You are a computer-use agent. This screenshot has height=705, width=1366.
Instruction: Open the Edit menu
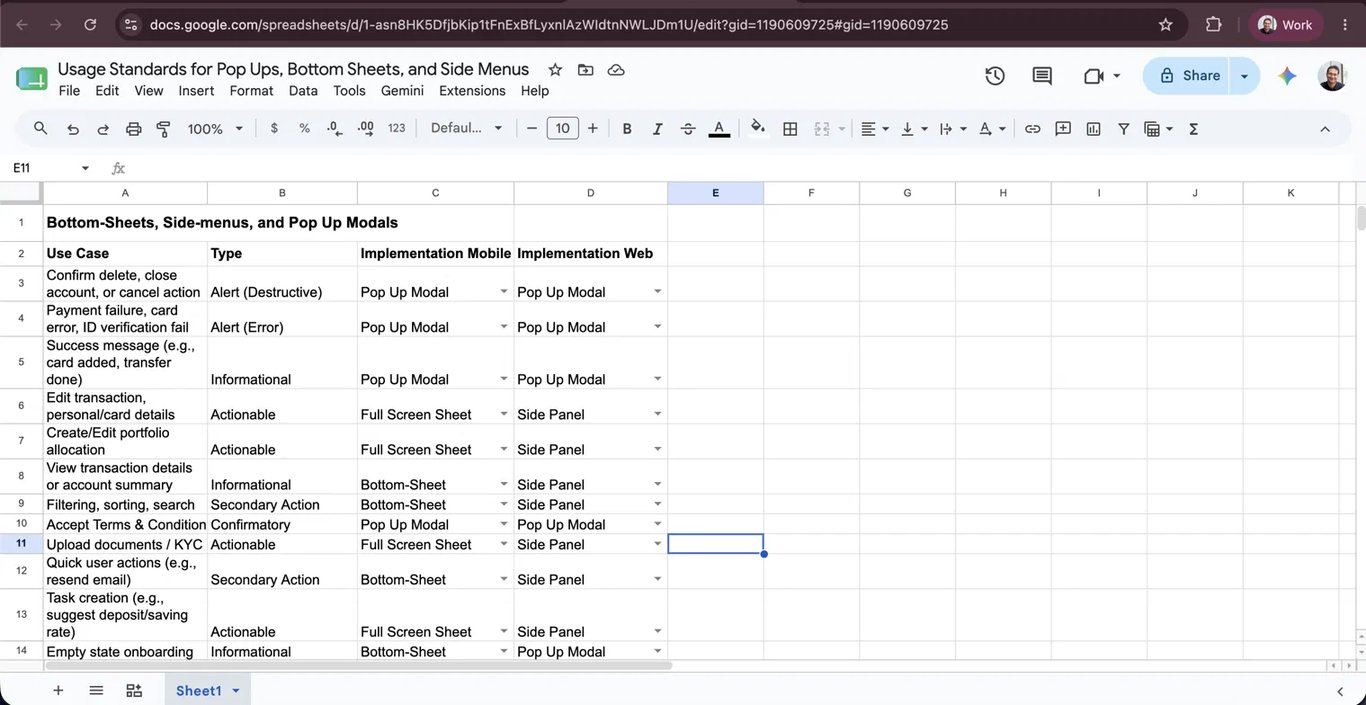(107, 90)
